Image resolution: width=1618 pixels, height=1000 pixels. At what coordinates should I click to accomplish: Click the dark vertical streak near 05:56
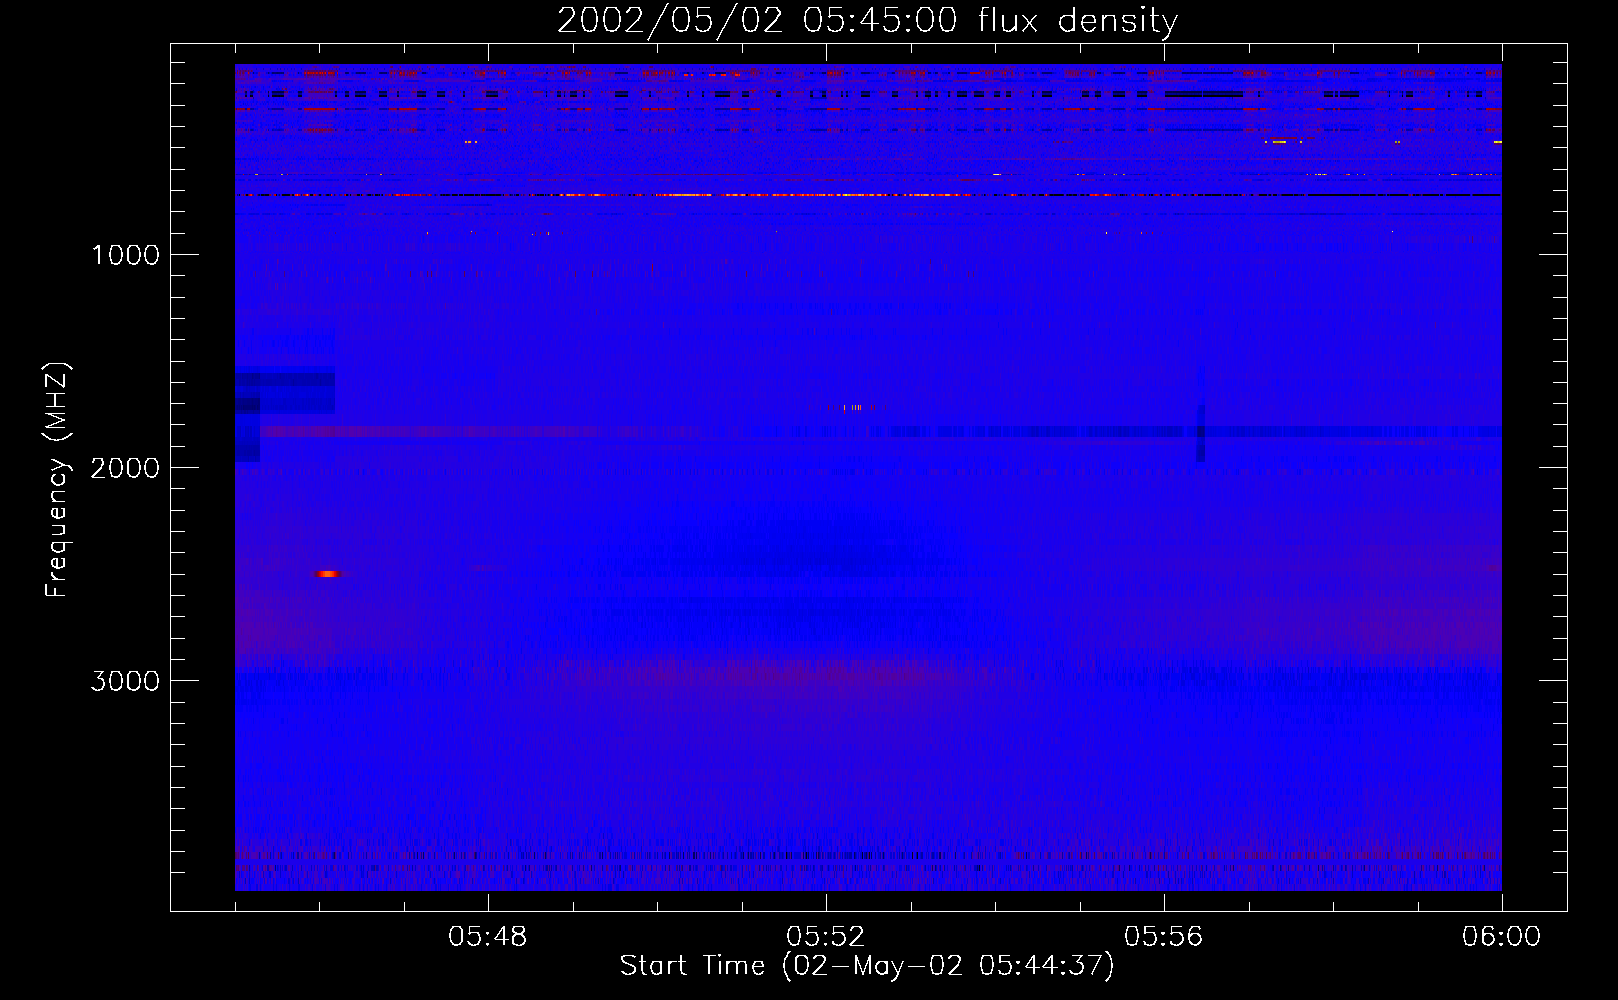point(1200,432)
